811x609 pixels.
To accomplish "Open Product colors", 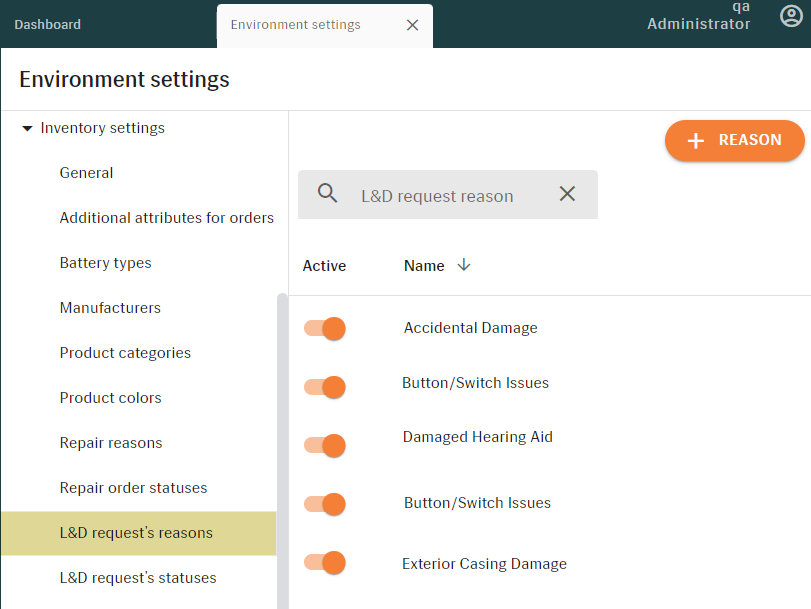I will point(111,398).
